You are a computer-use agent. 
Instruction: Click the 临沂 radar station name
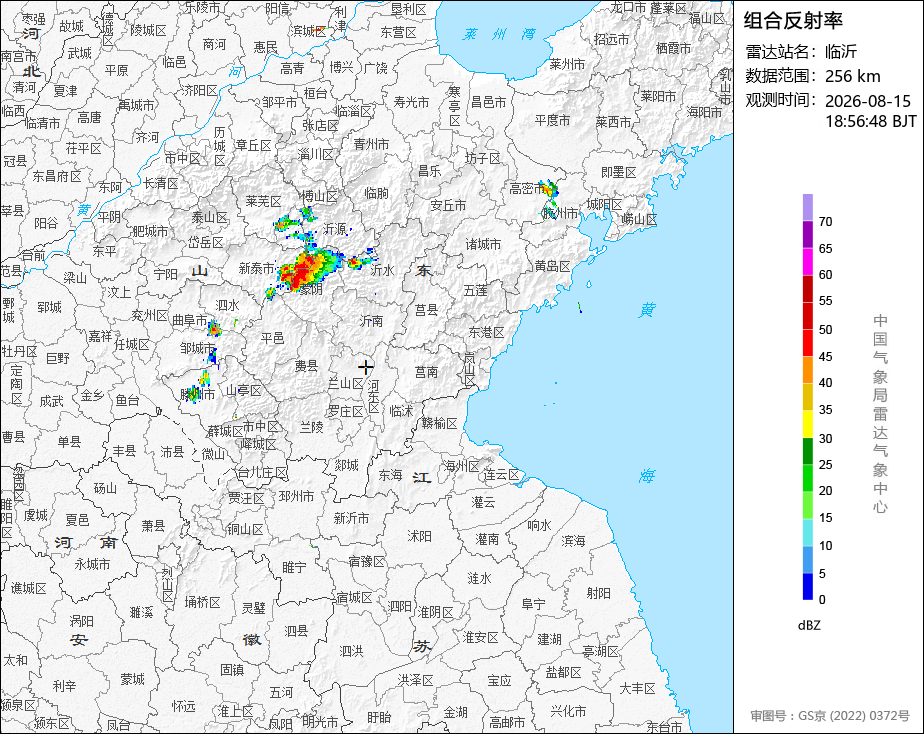[x=841, y=52]
